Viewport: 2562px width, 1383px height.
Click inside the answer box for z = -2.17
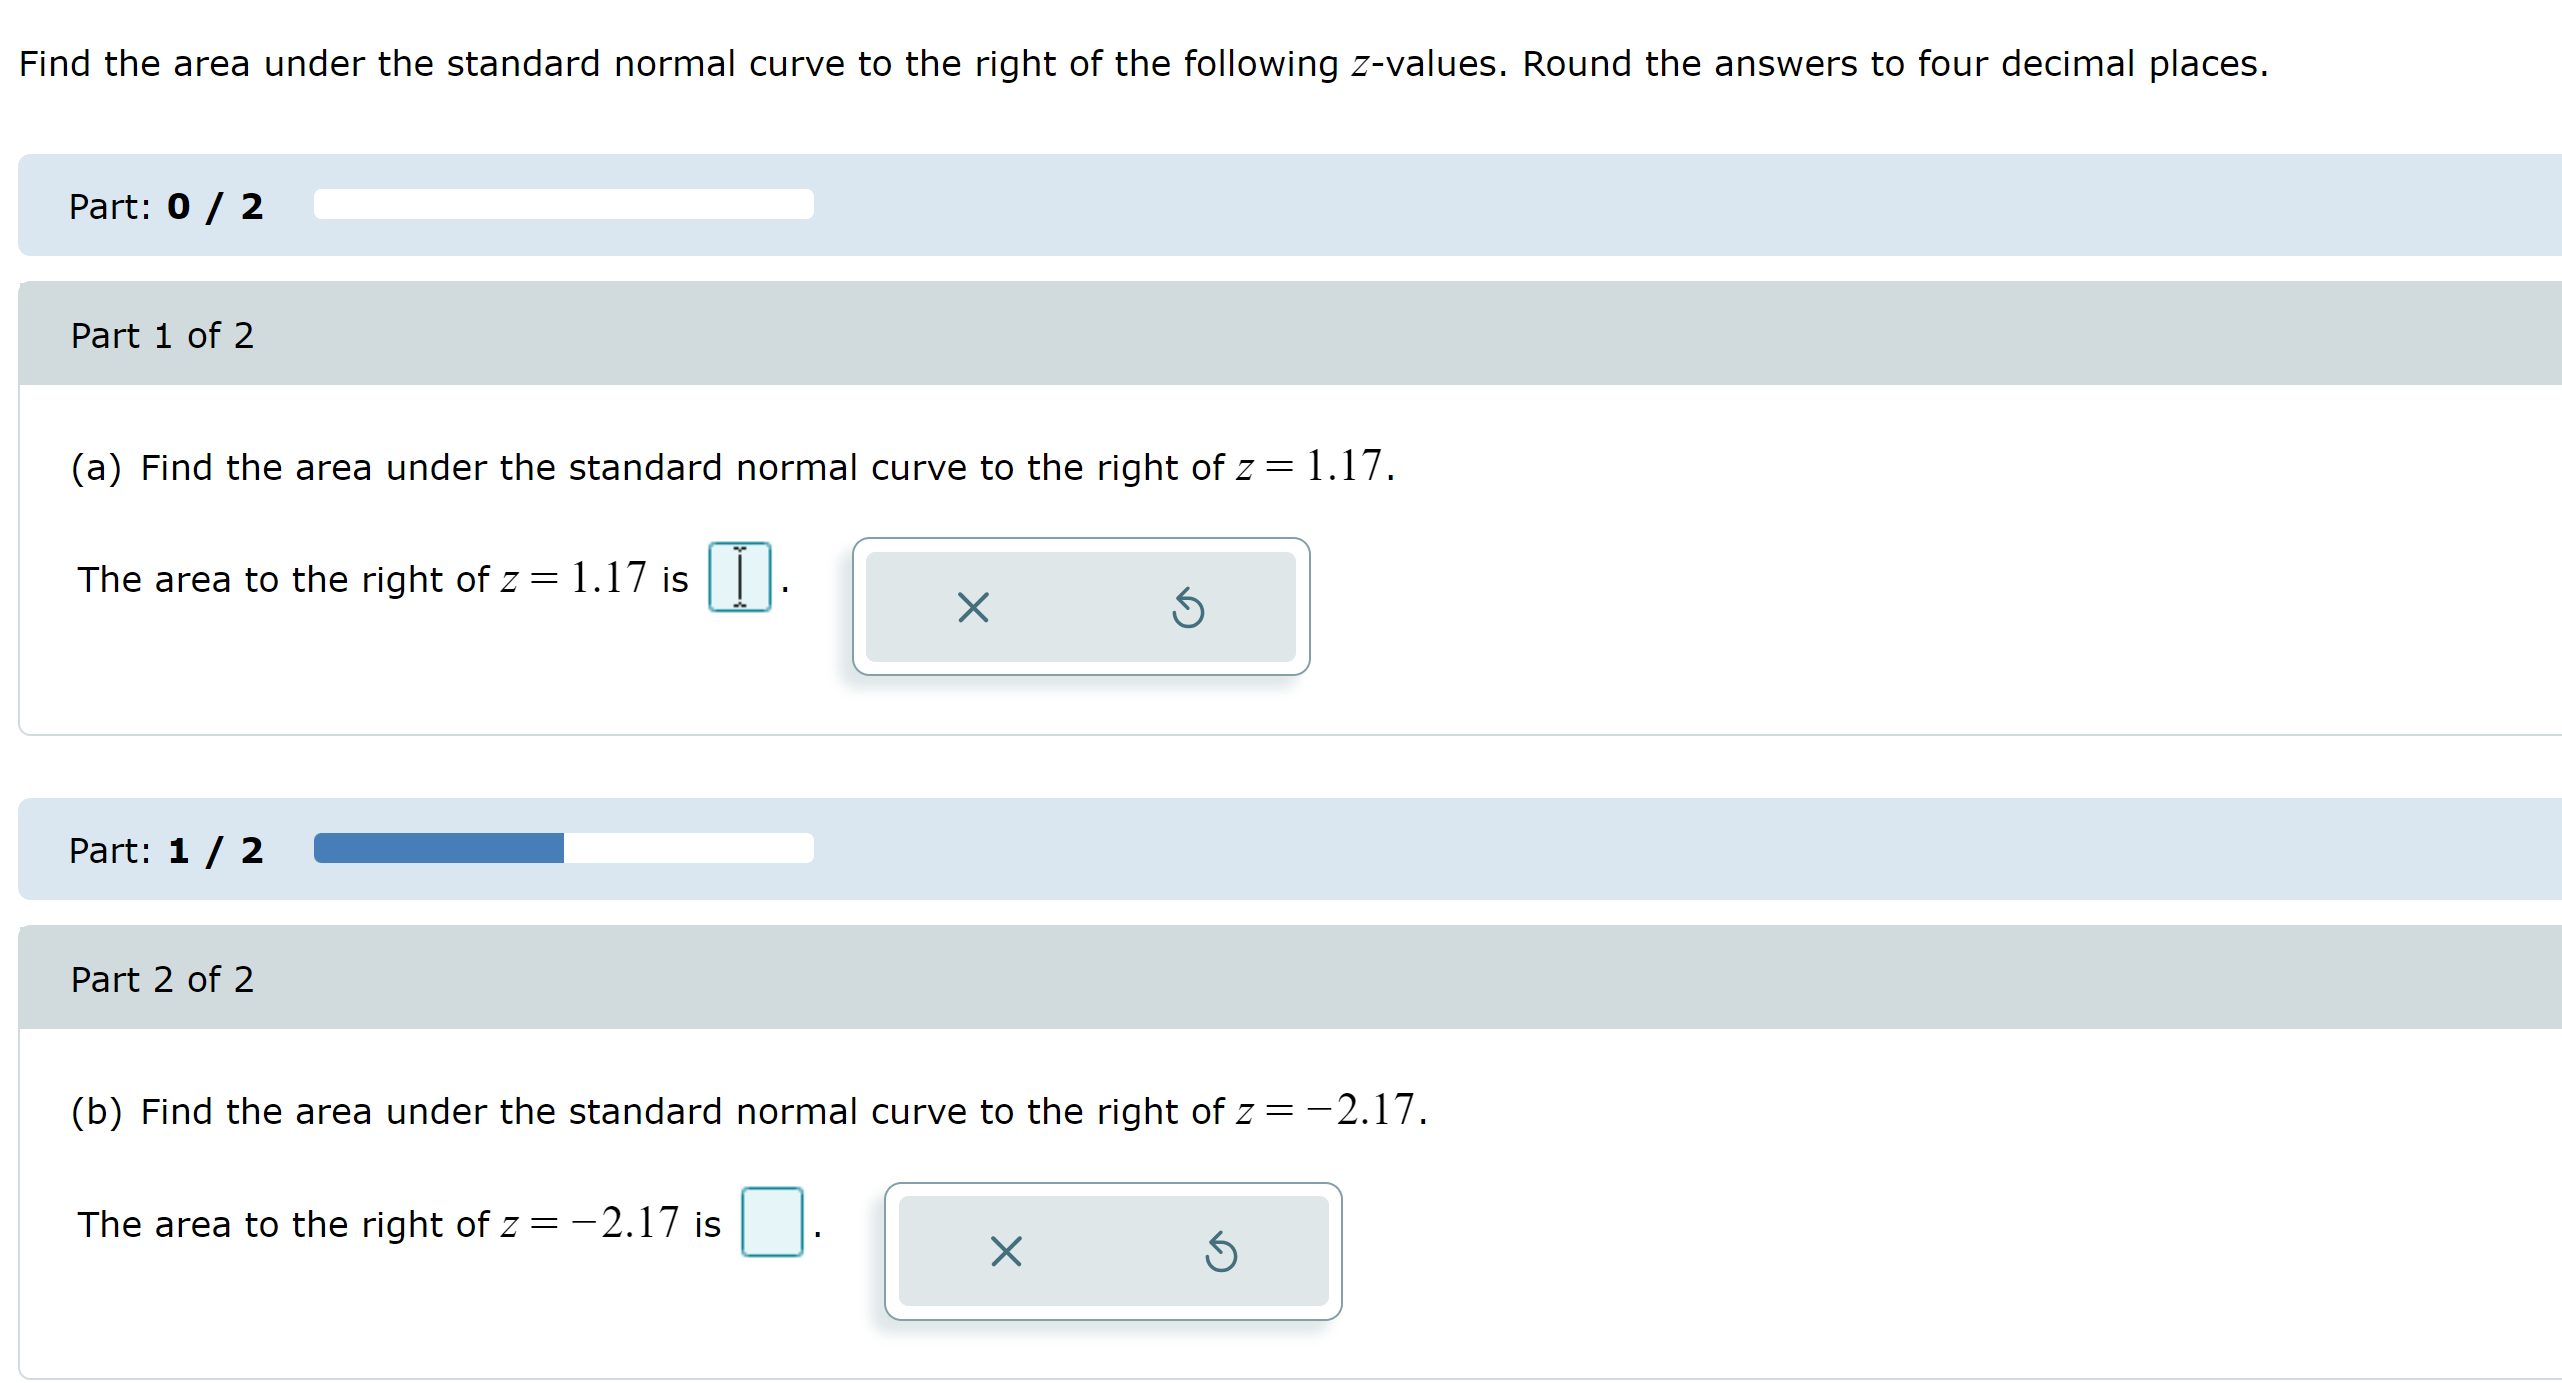773,1222
